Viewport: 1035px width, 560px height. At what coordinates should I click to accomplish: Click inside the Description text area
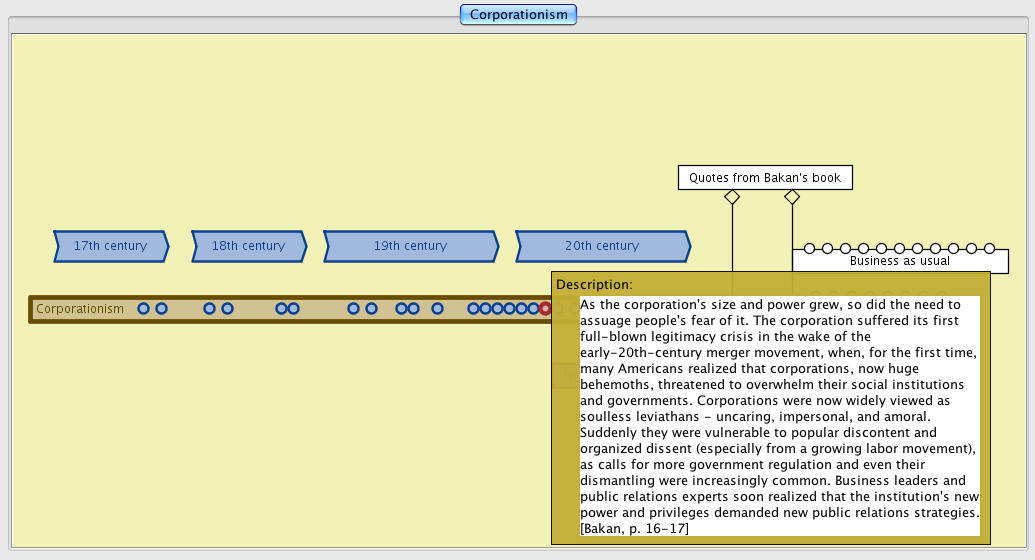[780, 415]
